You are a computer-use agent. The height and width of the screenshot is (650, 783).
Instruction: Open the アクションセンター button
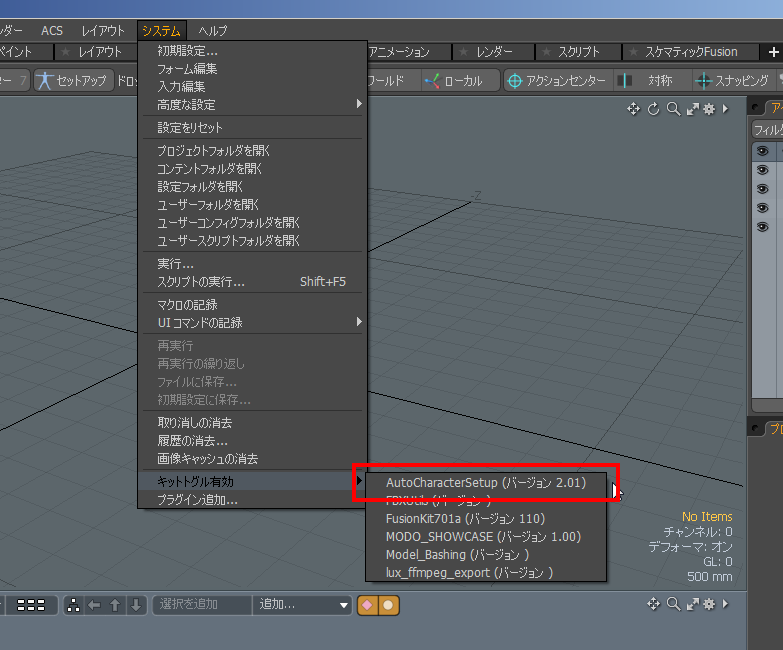[557, 80]
